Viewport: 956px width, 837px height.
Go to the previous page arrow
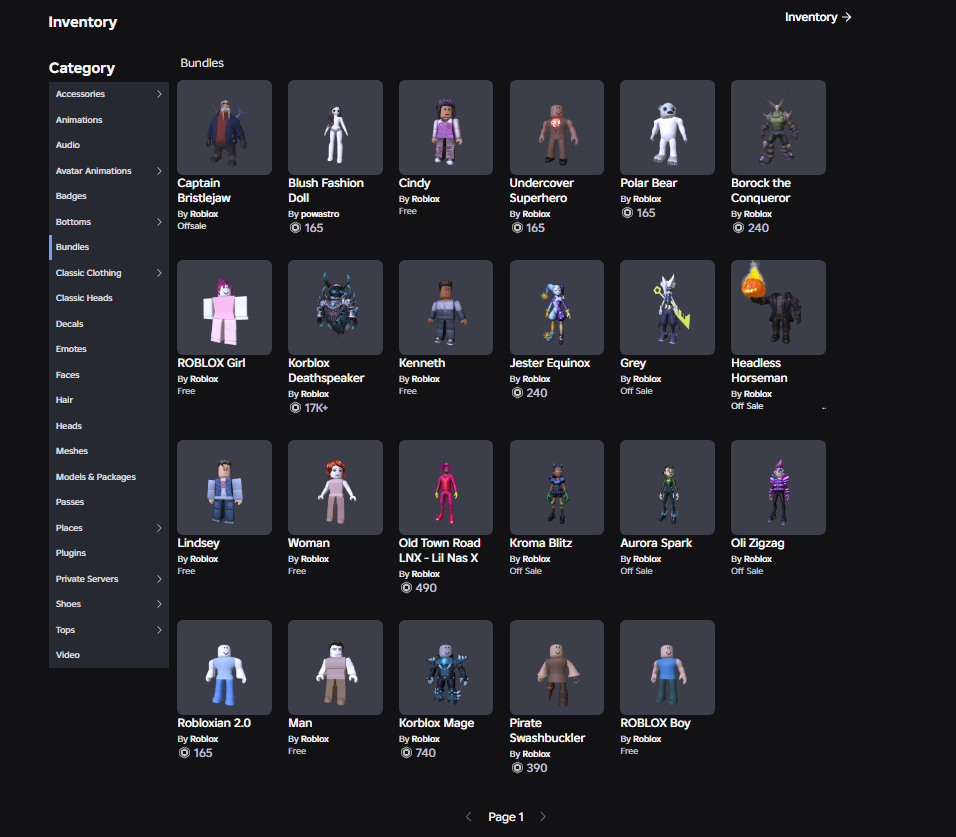pyautogui.click(x=468, y=817)
